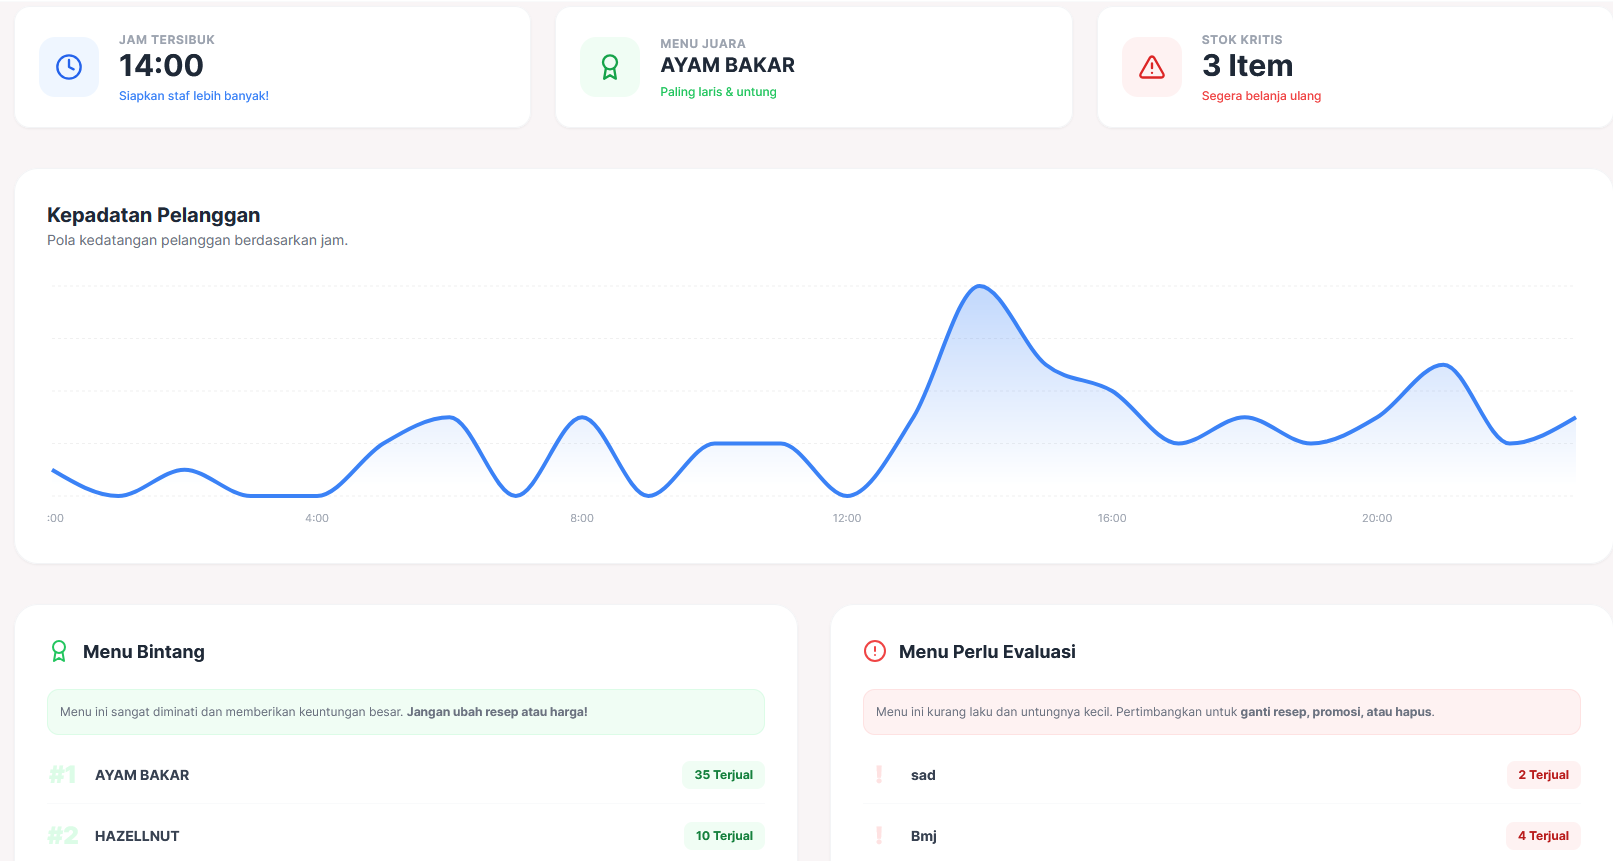Click the 'Paling laris & untung' caption
Image resolution: width=1613 pixels, height=861 pixels.
pos(718,92)
